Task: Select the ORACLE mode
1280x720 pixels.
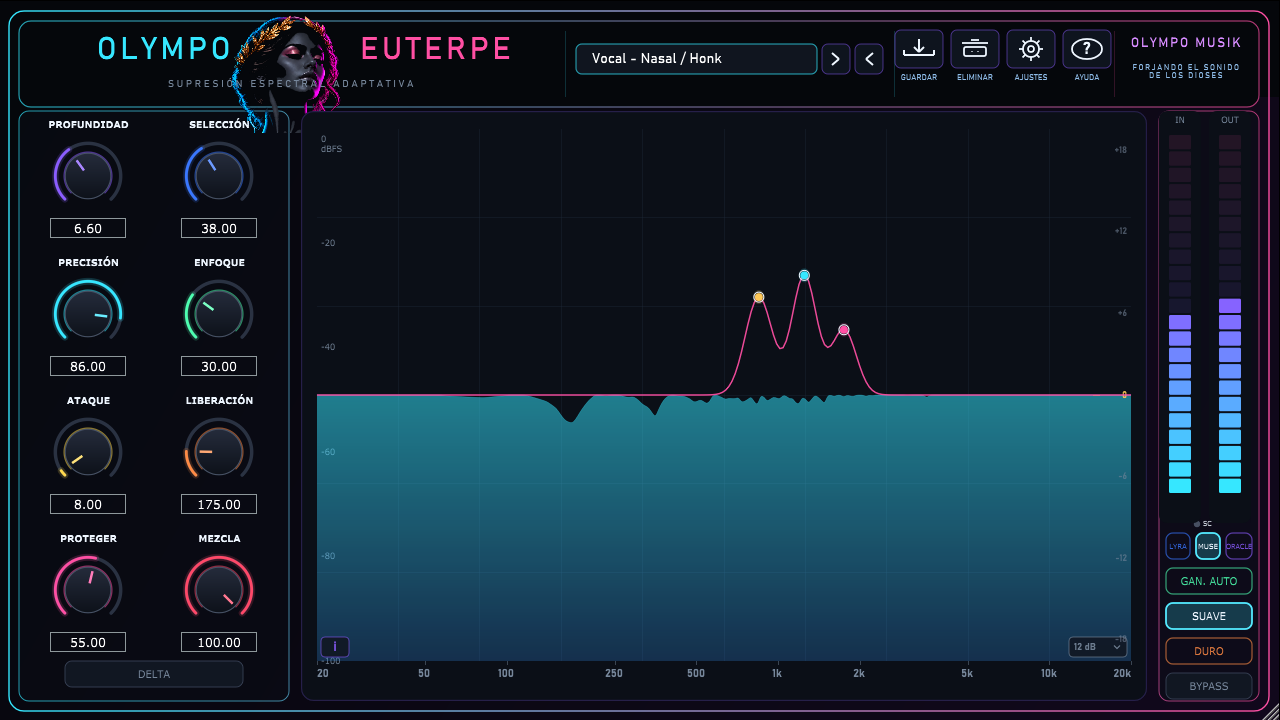Action: (1239, 547)
